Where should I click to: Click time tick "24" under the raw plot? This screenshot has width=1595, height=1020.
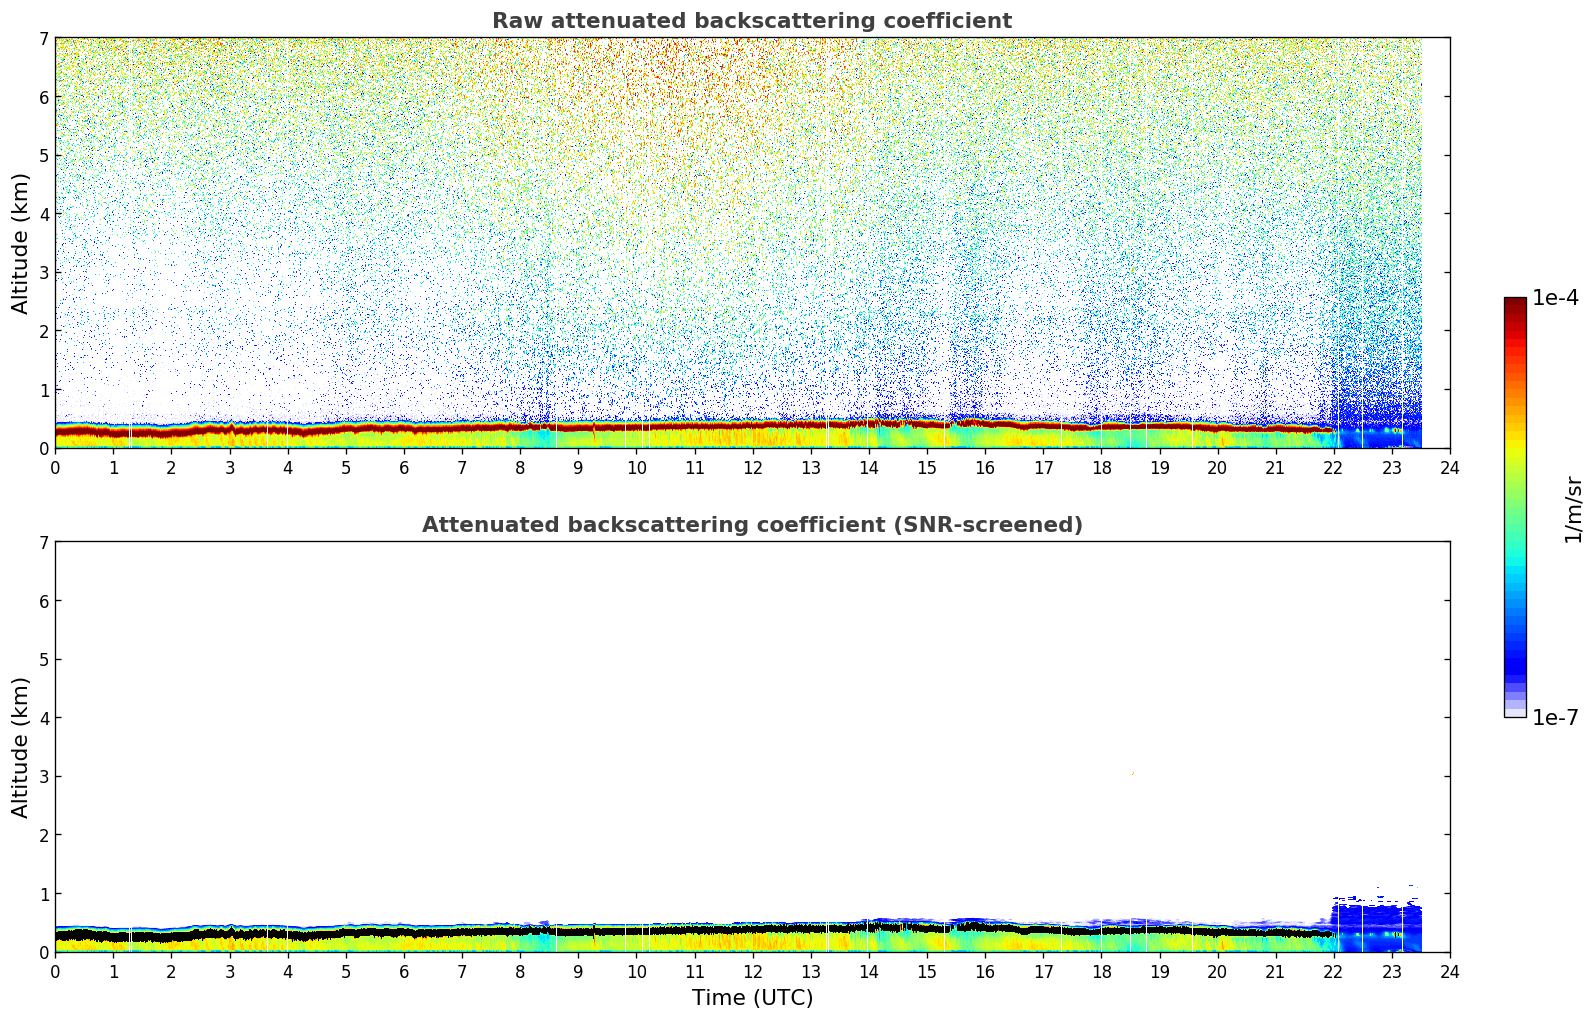tap(1450, 467)
